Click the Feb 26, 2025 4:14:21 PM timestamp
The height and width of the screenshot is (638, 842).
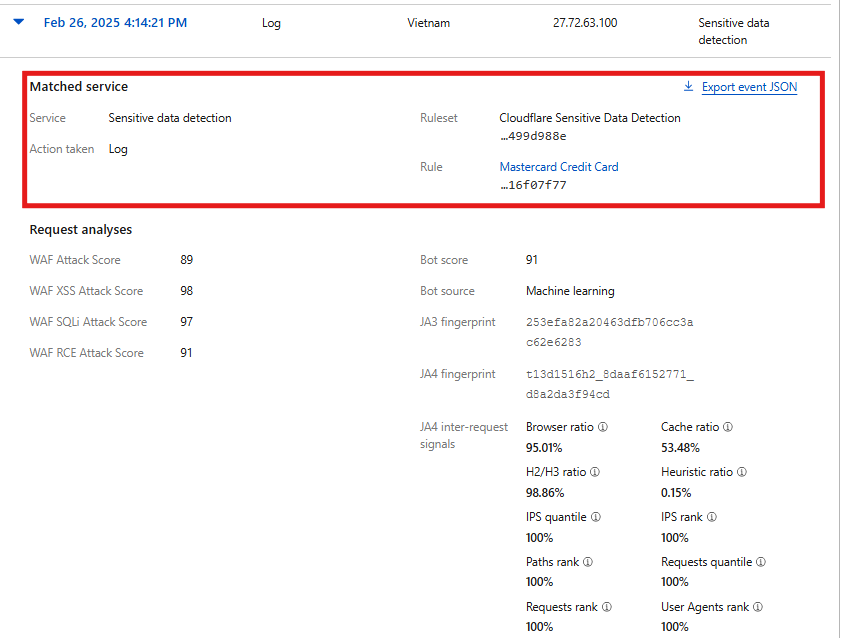tap(115, 23)
